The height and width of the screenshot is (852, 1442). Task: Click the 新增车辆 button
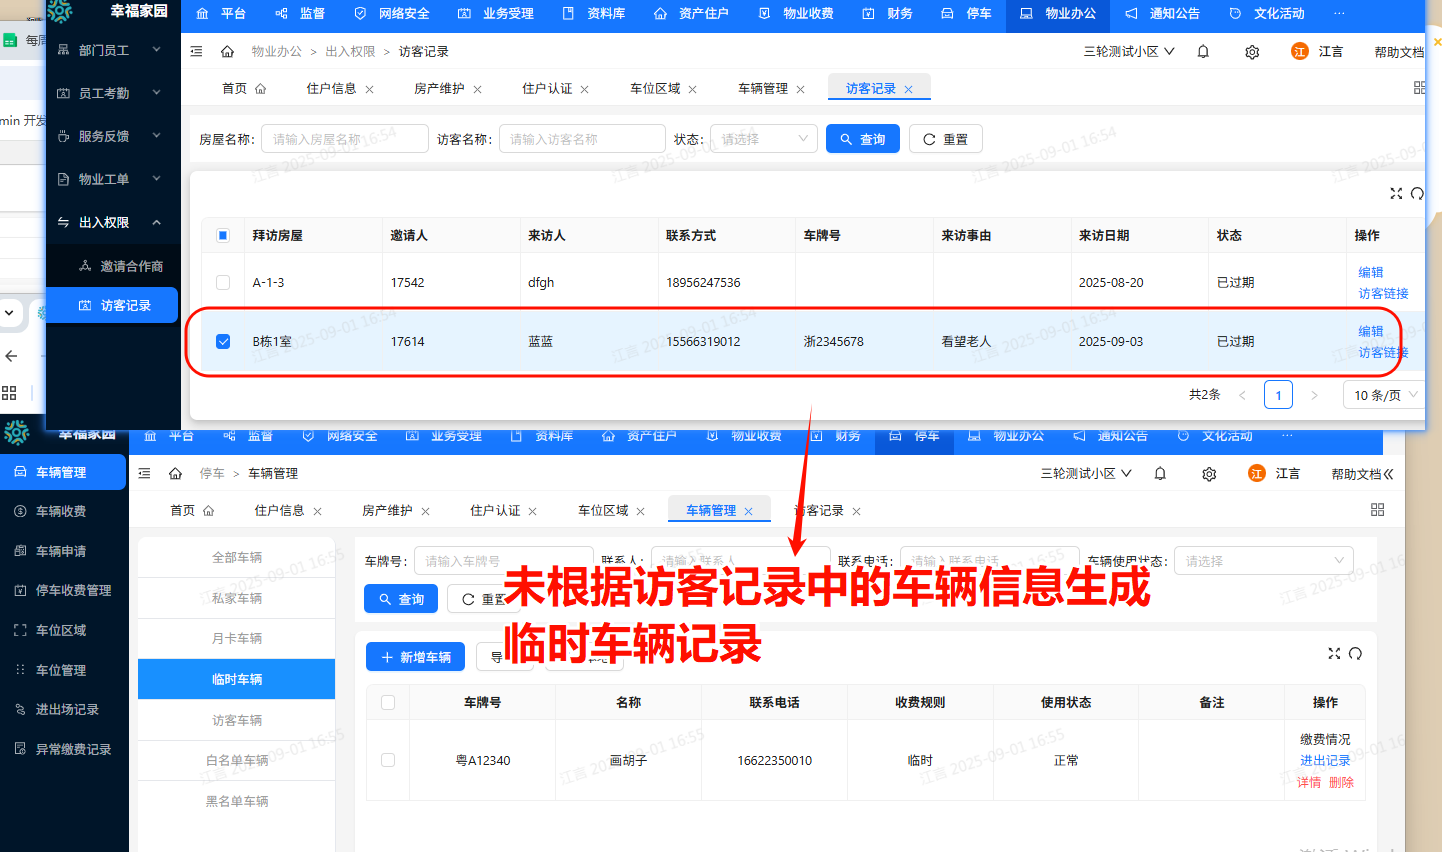coord(415,657)
